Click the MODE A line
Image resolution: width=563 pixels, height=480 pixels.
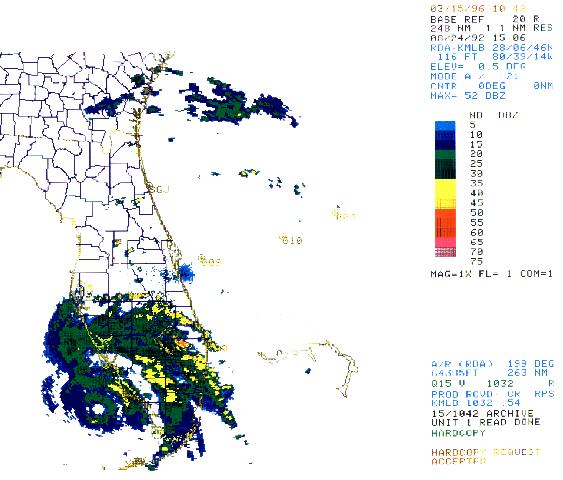click(474, 76)
